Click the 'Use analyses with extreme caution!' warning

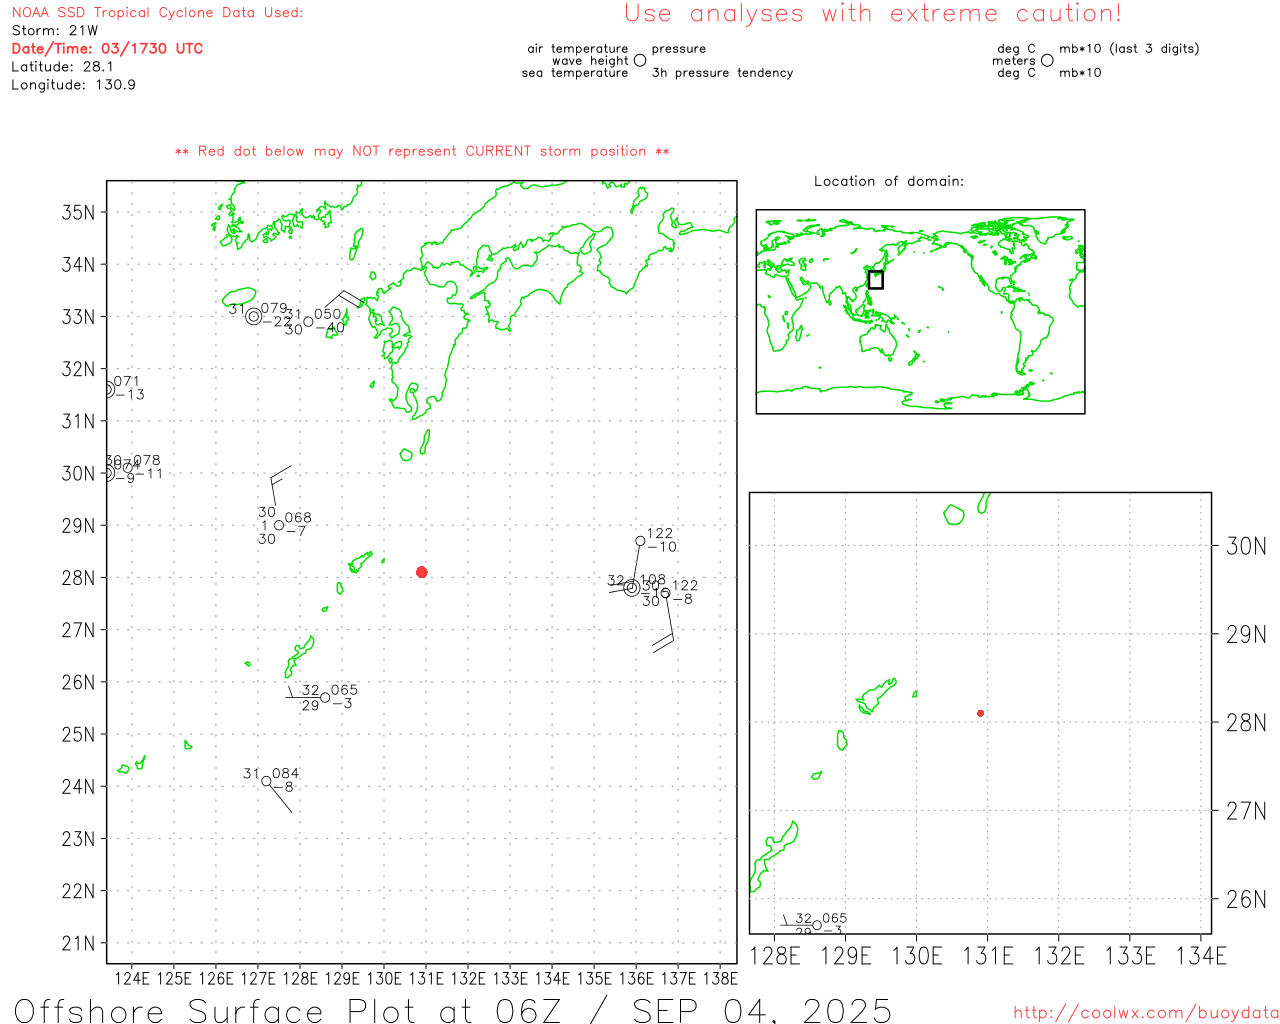[873, 14]
